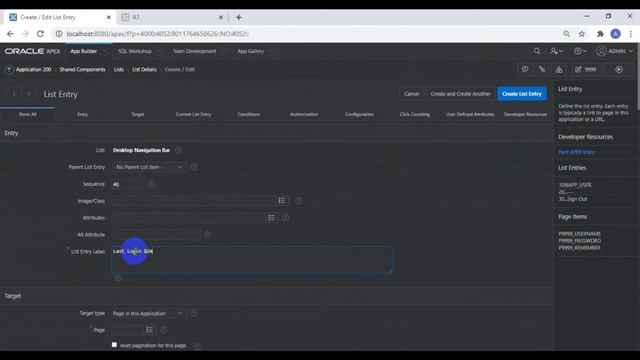Expand App Builder menu arrow

pos(104,51)
